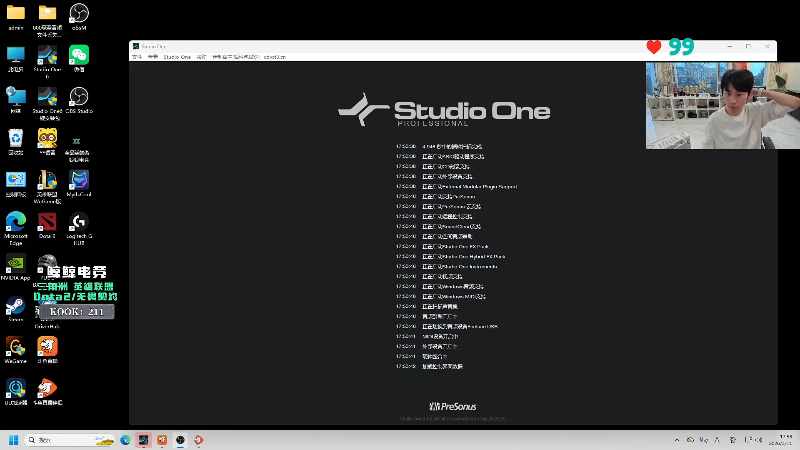The image size is (800, 450).
Task: Click the webcam overlay thumbnail
Action: pos(722,106)
